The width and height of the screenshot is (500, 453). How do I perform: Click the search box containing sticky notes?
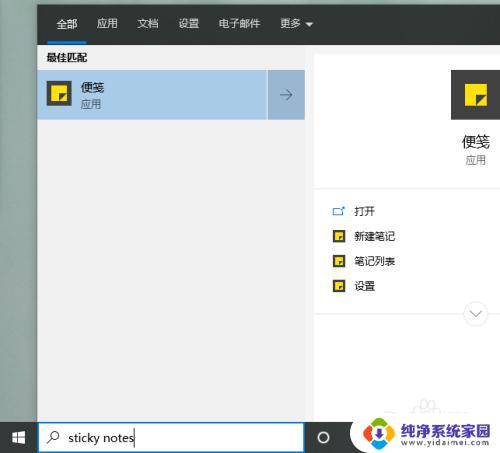[171, 437]
